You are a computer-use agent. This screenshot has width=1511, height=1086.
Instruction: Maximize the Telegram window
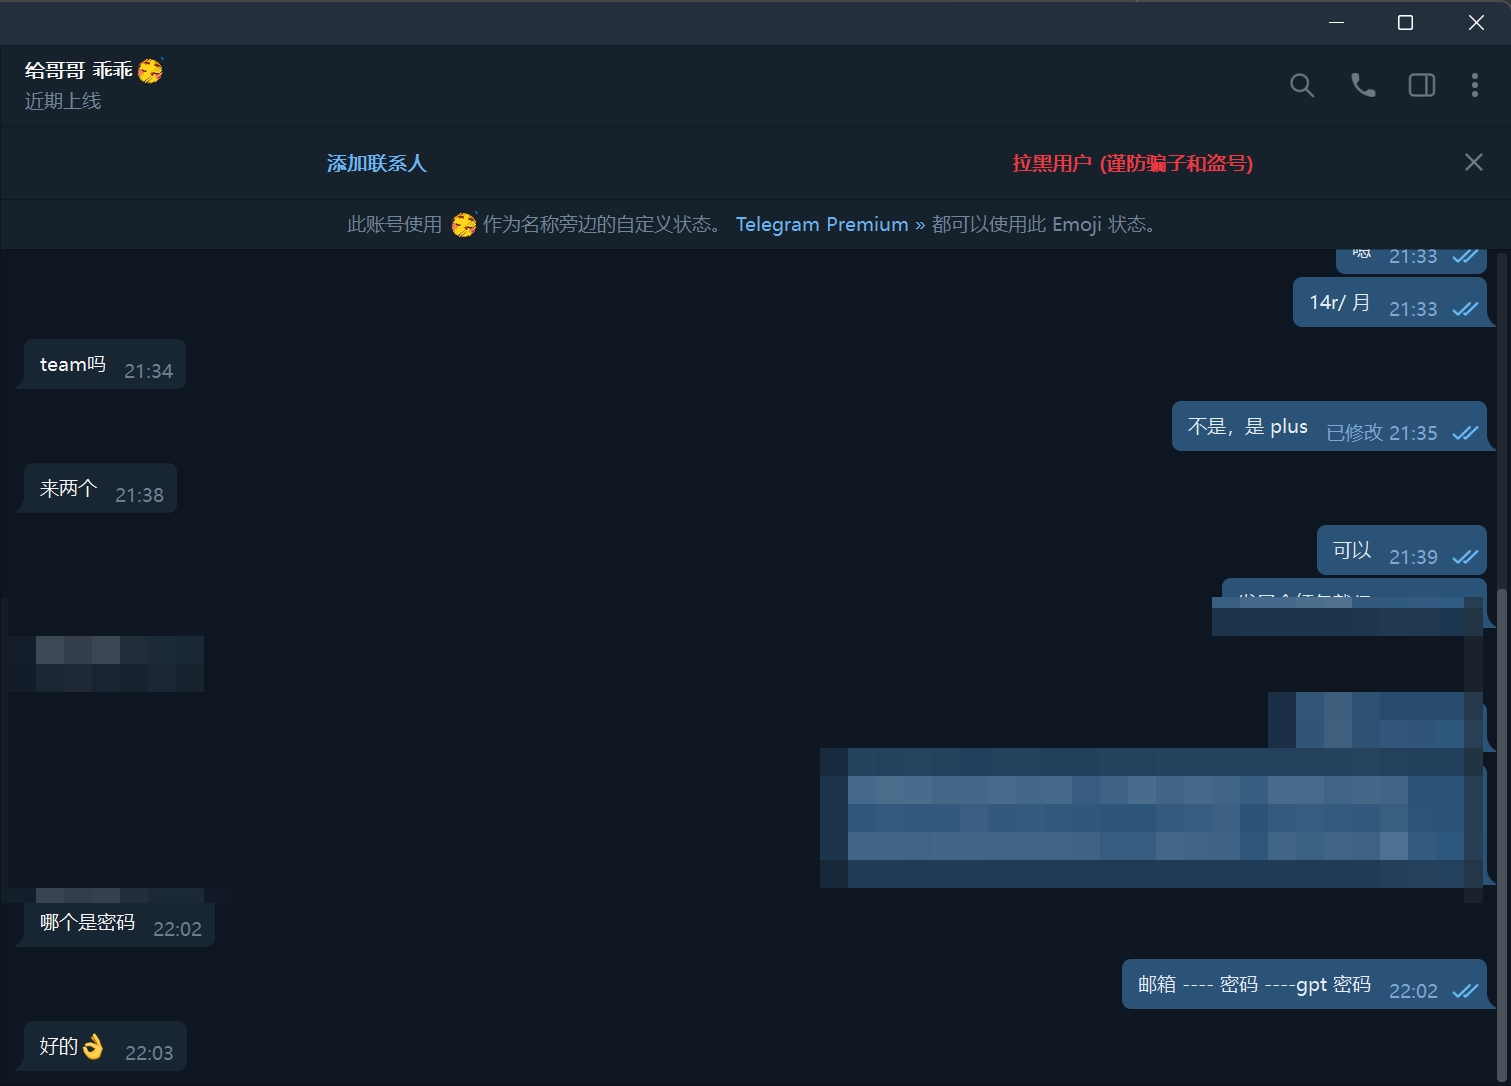pos(1405,23)
